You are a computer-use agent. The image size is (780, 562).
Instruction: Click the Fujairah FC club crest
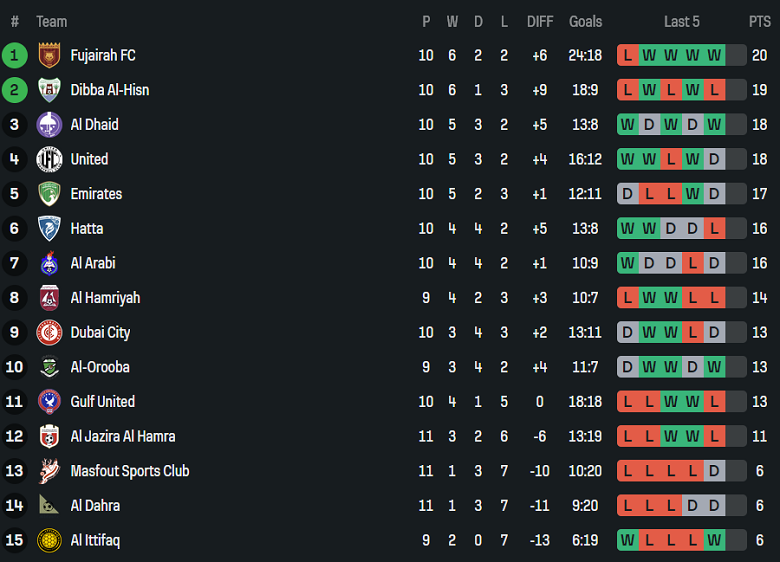49,56
